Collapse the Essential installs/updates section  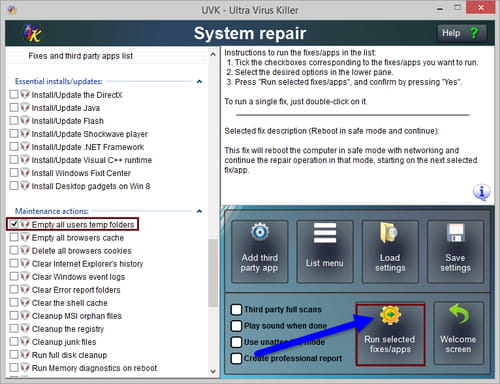pos(199,81)
